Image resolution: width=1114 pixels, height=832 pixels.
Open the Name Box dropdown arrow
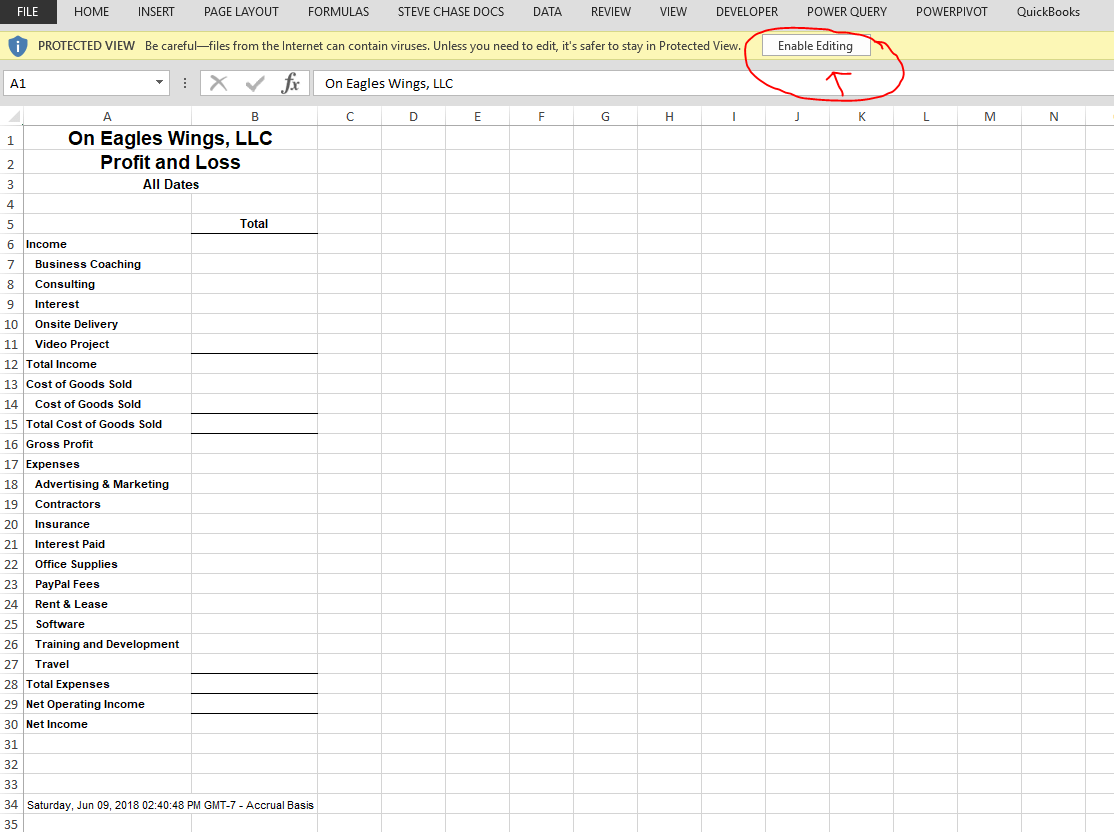tap(157, 84)
